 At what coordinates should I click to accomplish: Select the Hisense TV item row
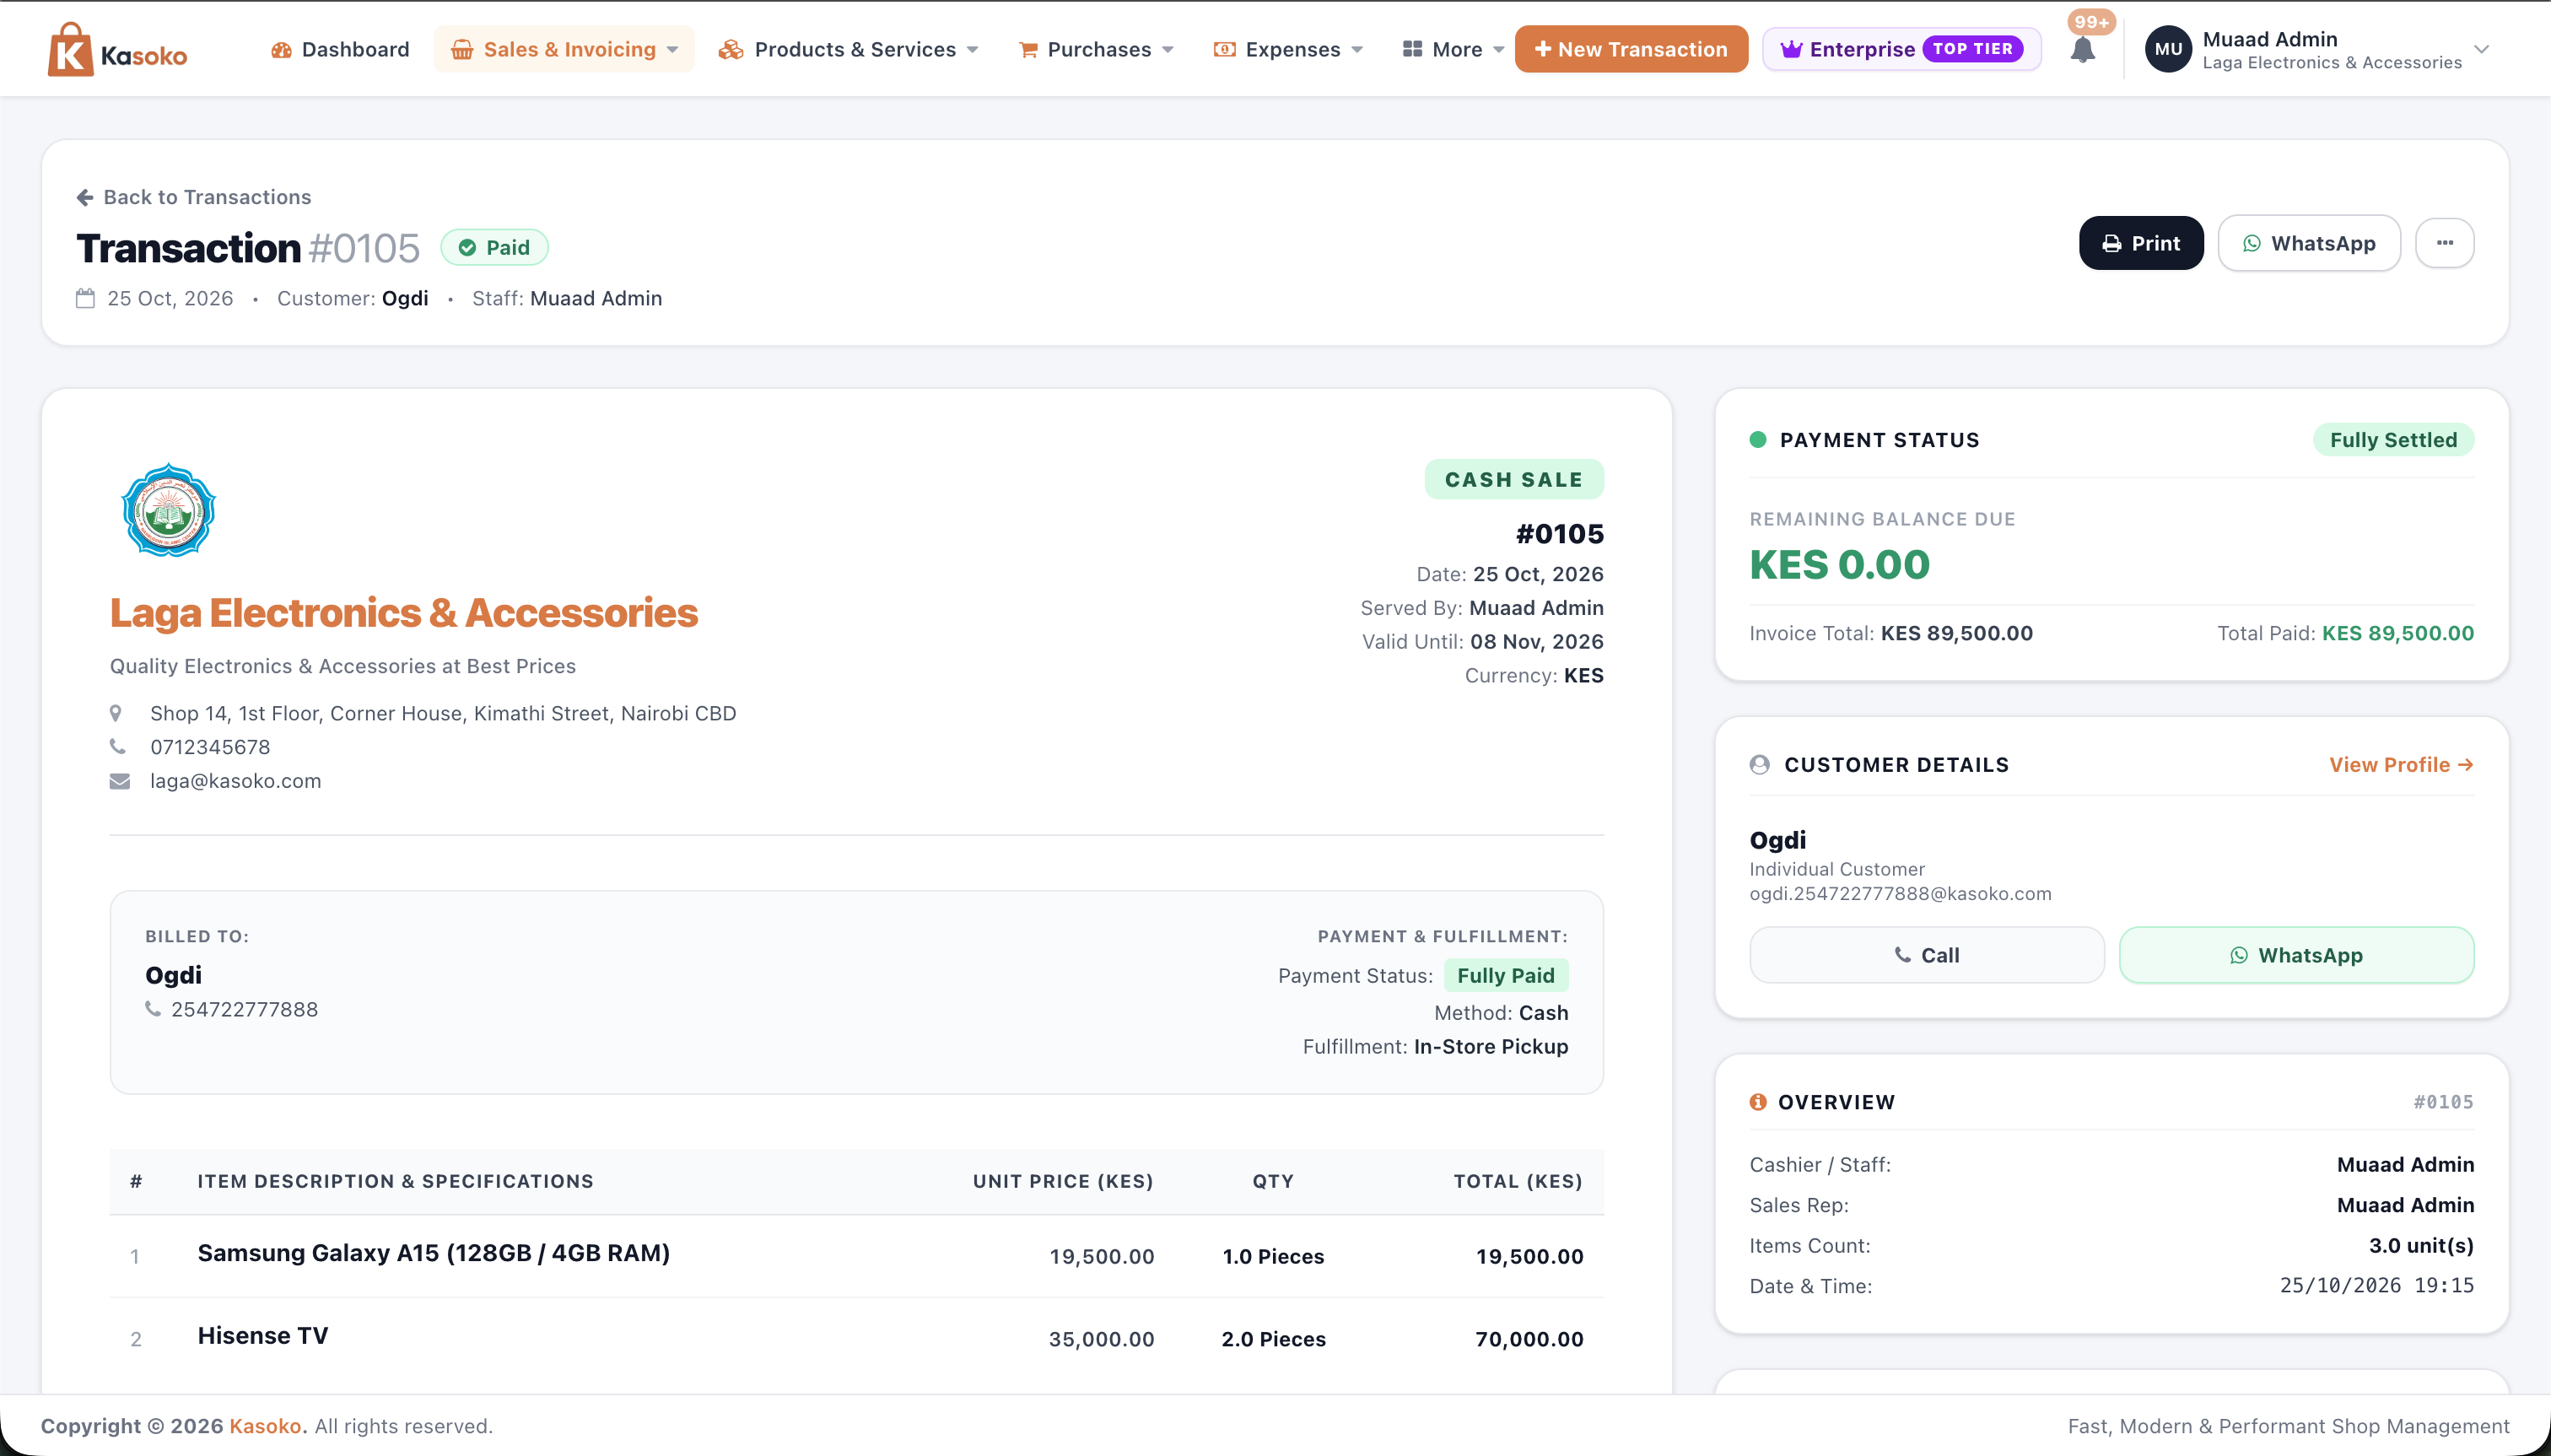(x=857, y=1339)
